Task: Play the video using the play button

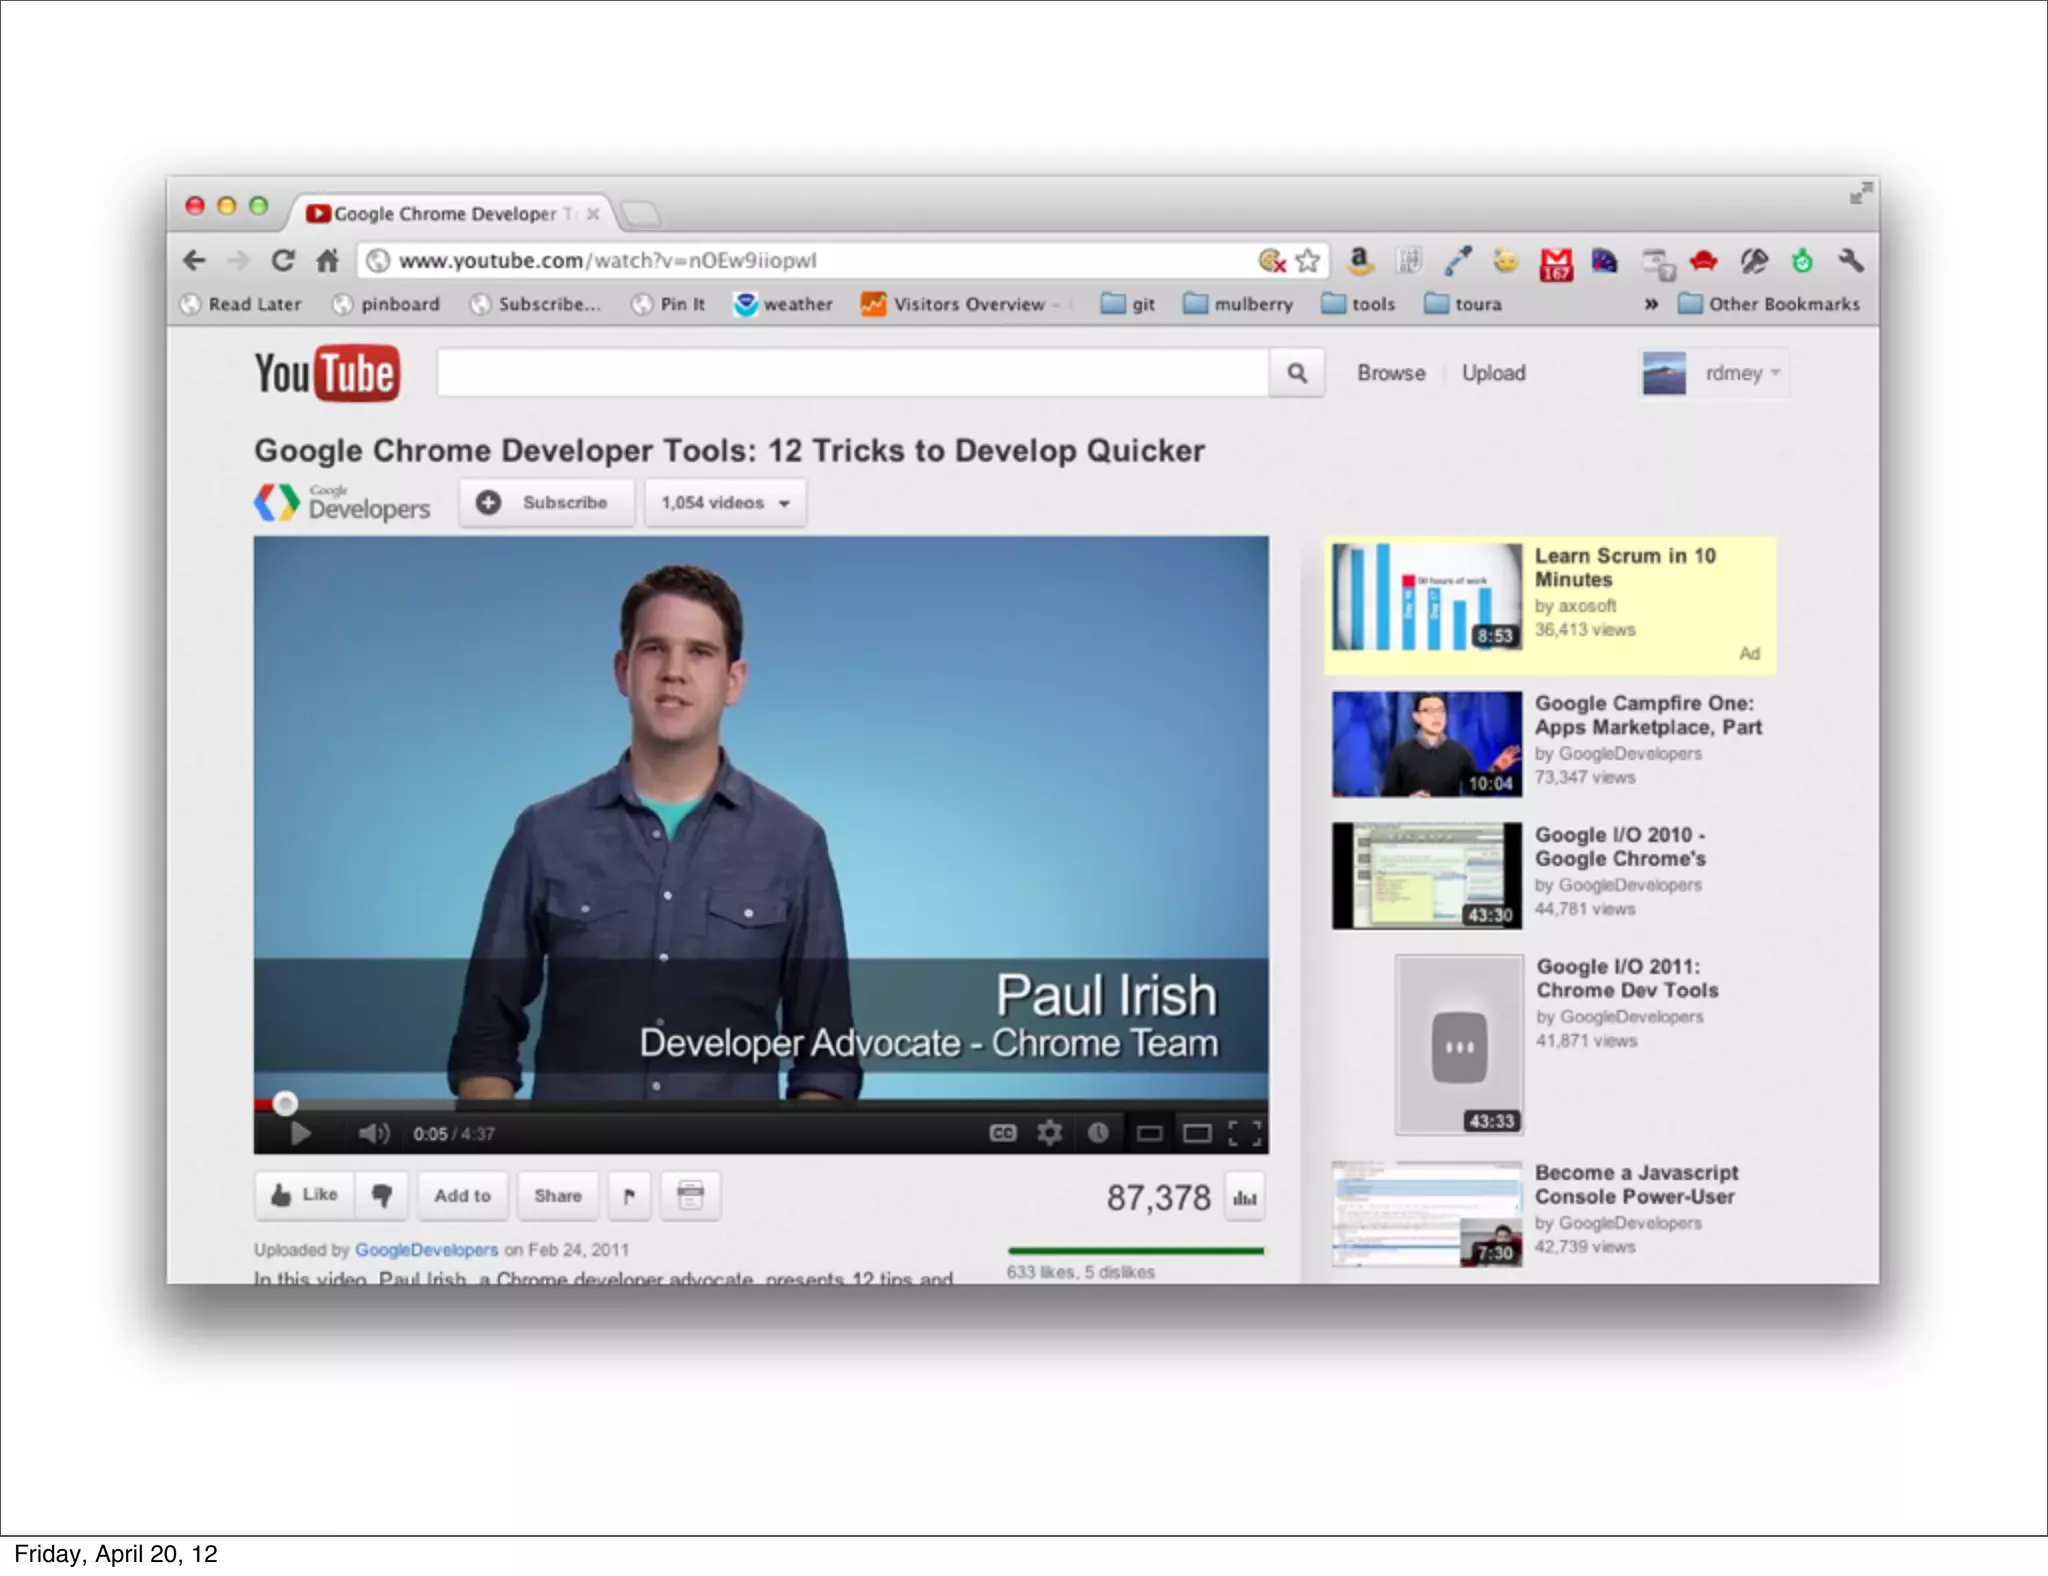Action: (300, 1133)
